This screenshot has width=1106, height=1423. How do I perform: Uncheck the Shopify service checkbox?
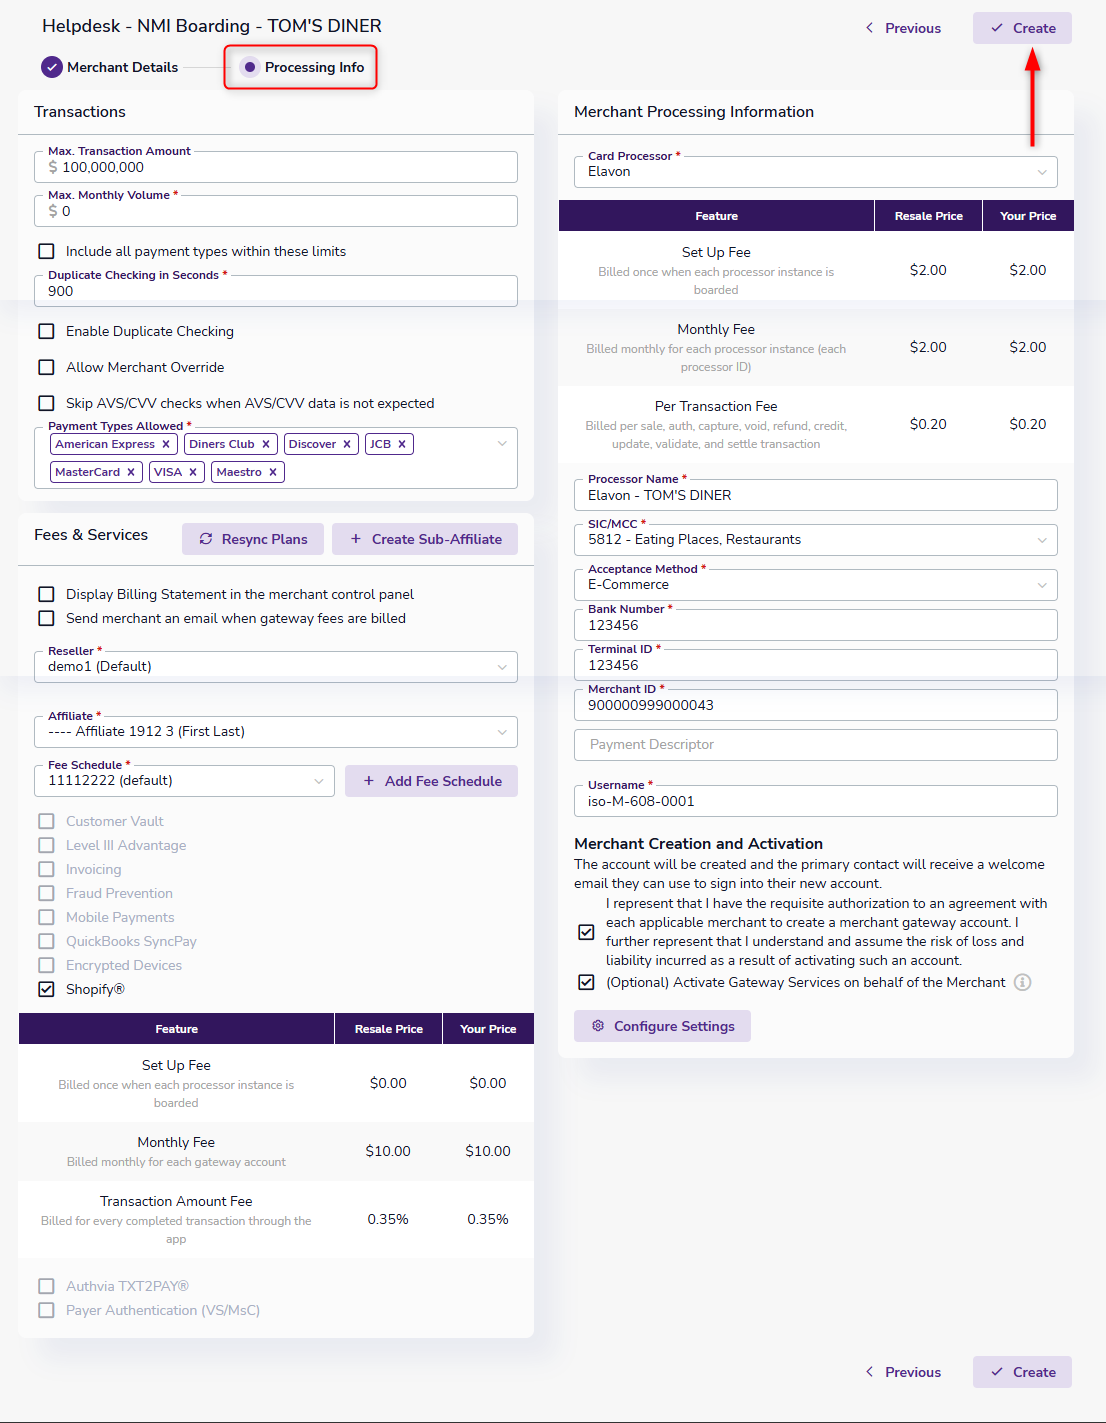(x=46, y=989)
